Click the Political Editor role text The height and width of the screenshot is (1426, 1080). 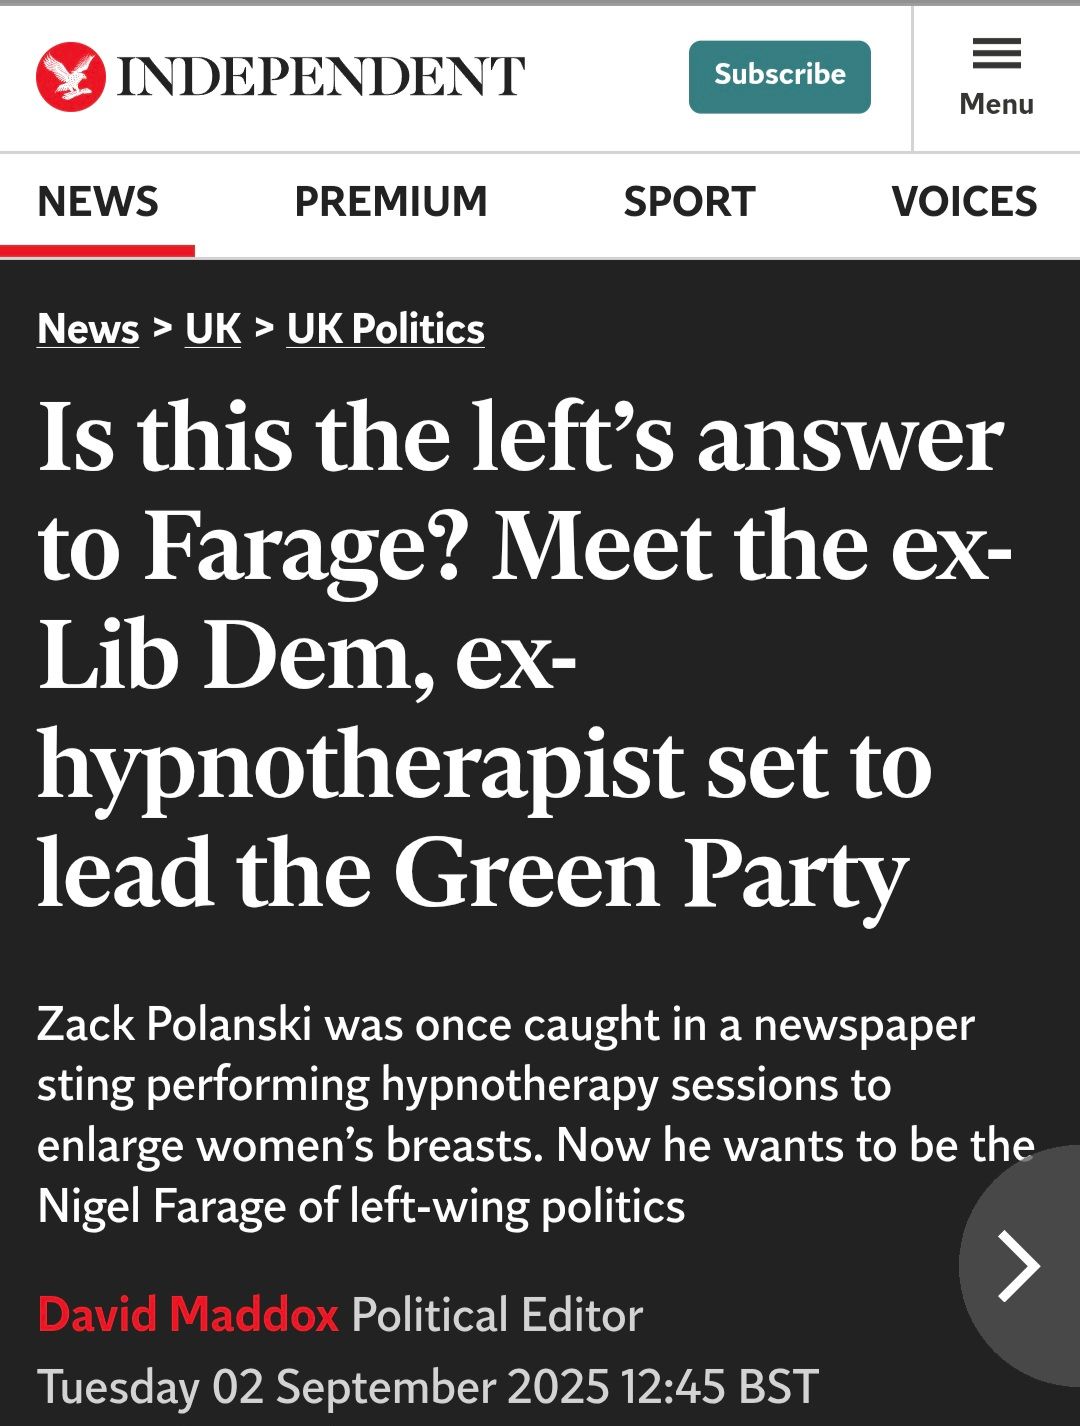(x=497, y=1315)
